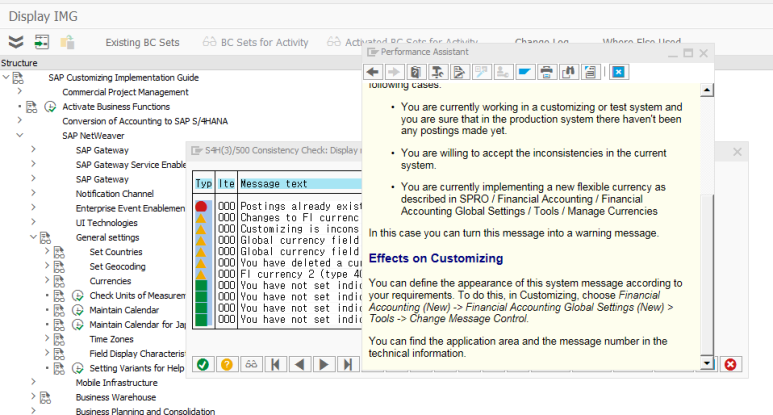773x415 pixels.
Task: Expand the Commercial Project Management node
Action: point(20,91)
